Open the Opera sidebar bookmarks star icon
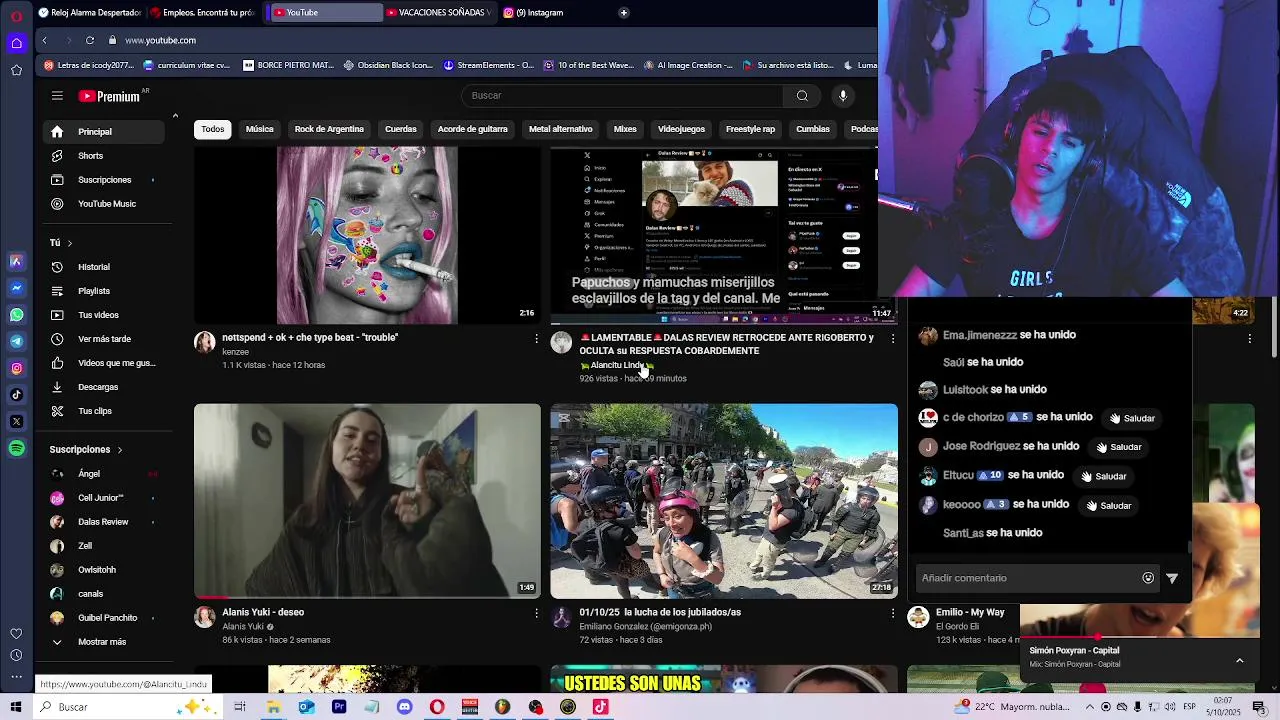The image size is (1280, 720). (16, 70)
